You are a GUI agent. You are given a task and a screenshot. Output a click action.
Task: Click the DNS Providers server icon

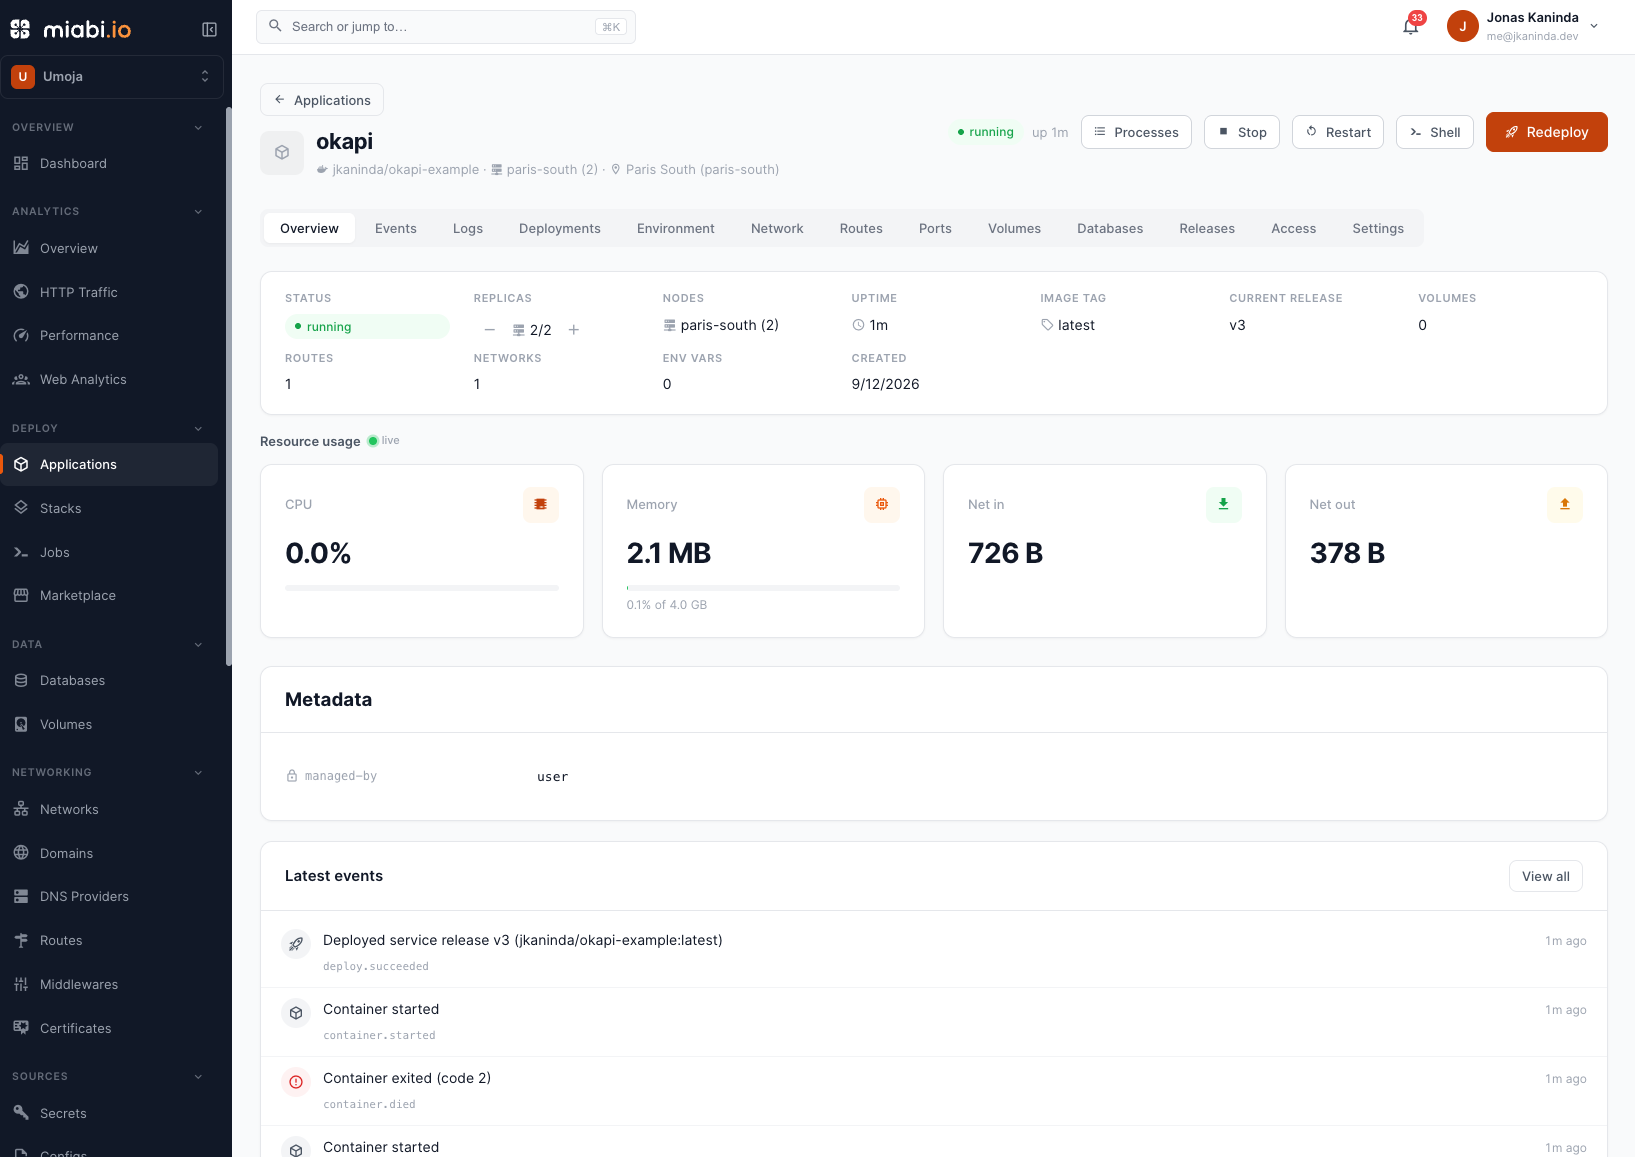tap(21, 896)
